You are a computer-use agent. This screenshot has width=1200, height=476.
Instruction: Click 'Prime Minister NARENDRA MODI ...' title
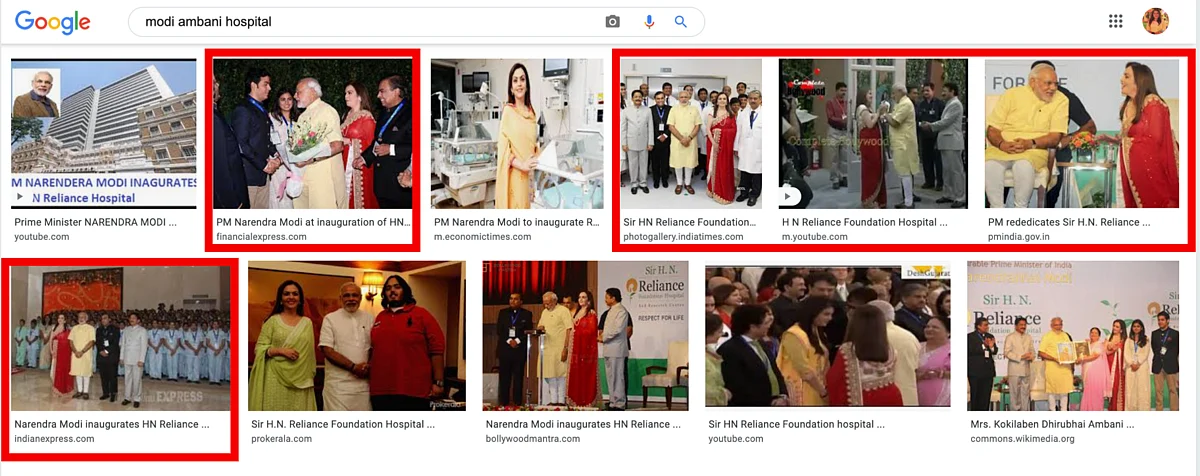[x=95, y=222]
